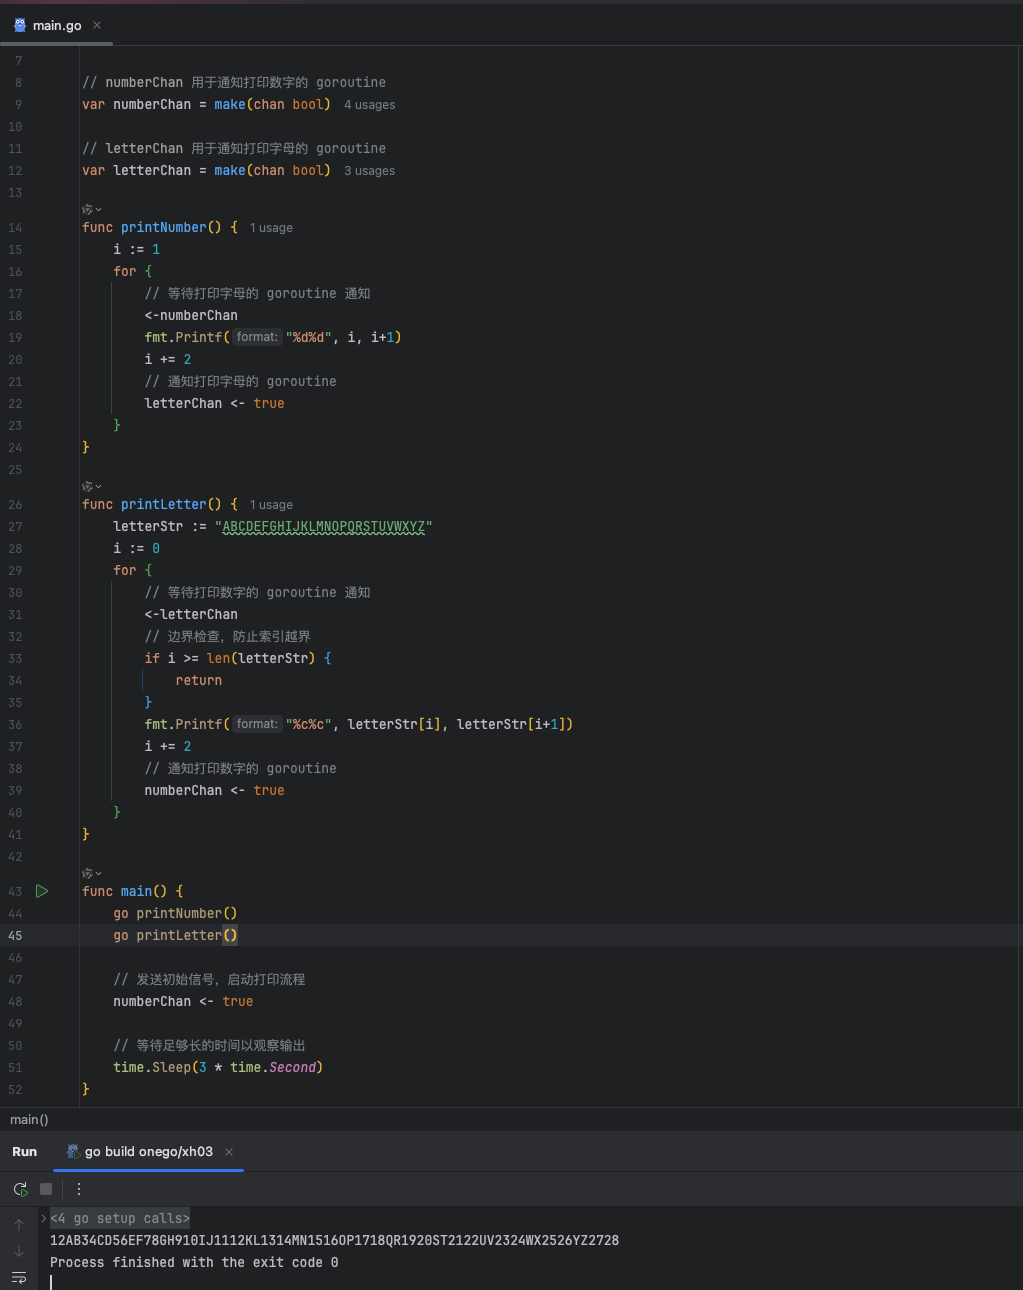Open AI actions dropdown above main function

pos(91,873)
